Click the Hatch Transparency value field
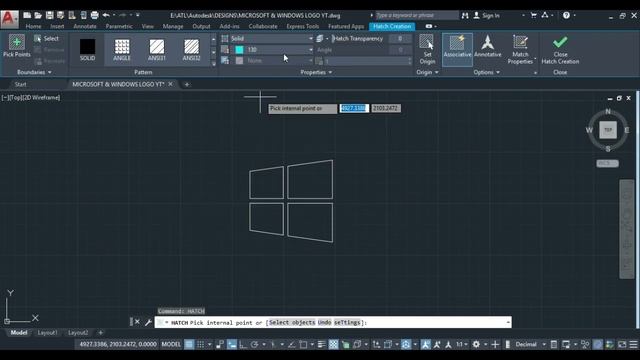The width and height of the screenshot is (640, 360). click(400, 38)
